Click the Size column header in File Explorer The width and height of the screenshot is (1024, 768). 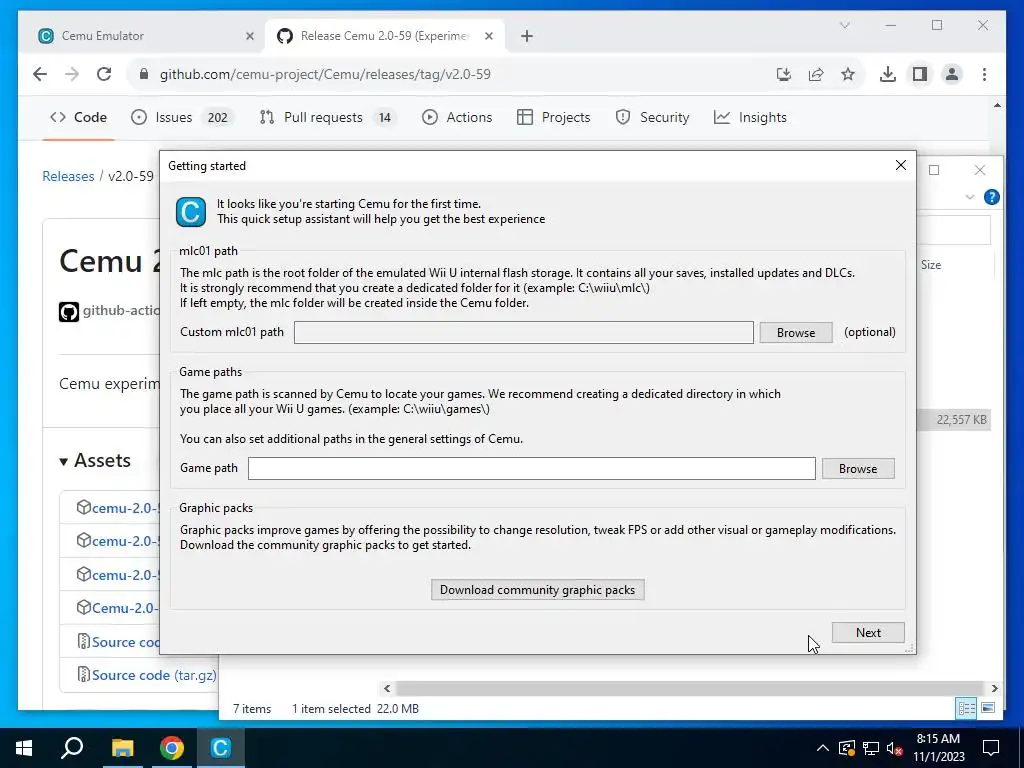[x=931, y=265]
